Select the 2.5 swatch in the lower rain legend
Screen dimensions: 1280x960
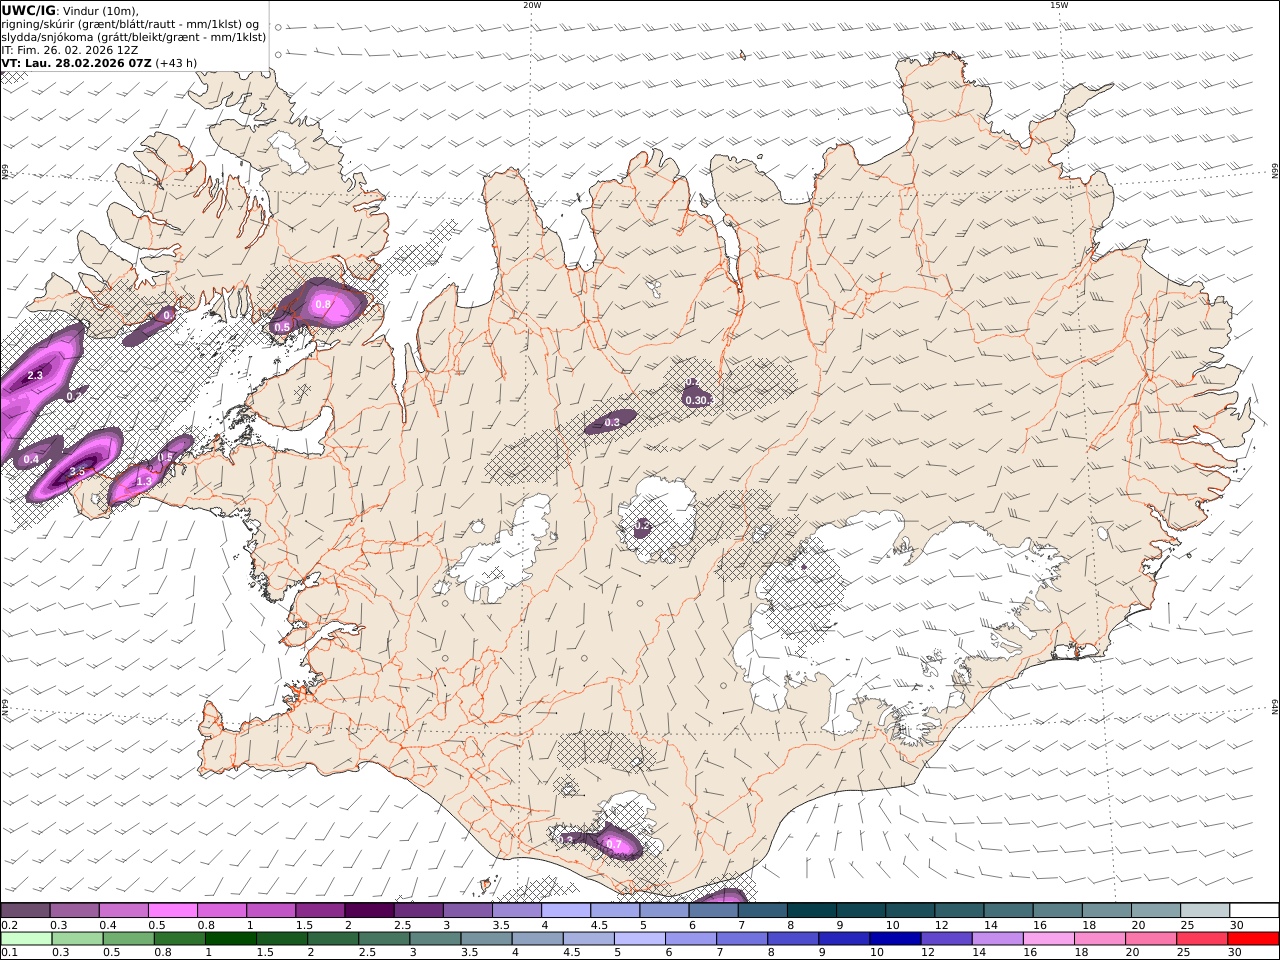click(x=384, y=938)
